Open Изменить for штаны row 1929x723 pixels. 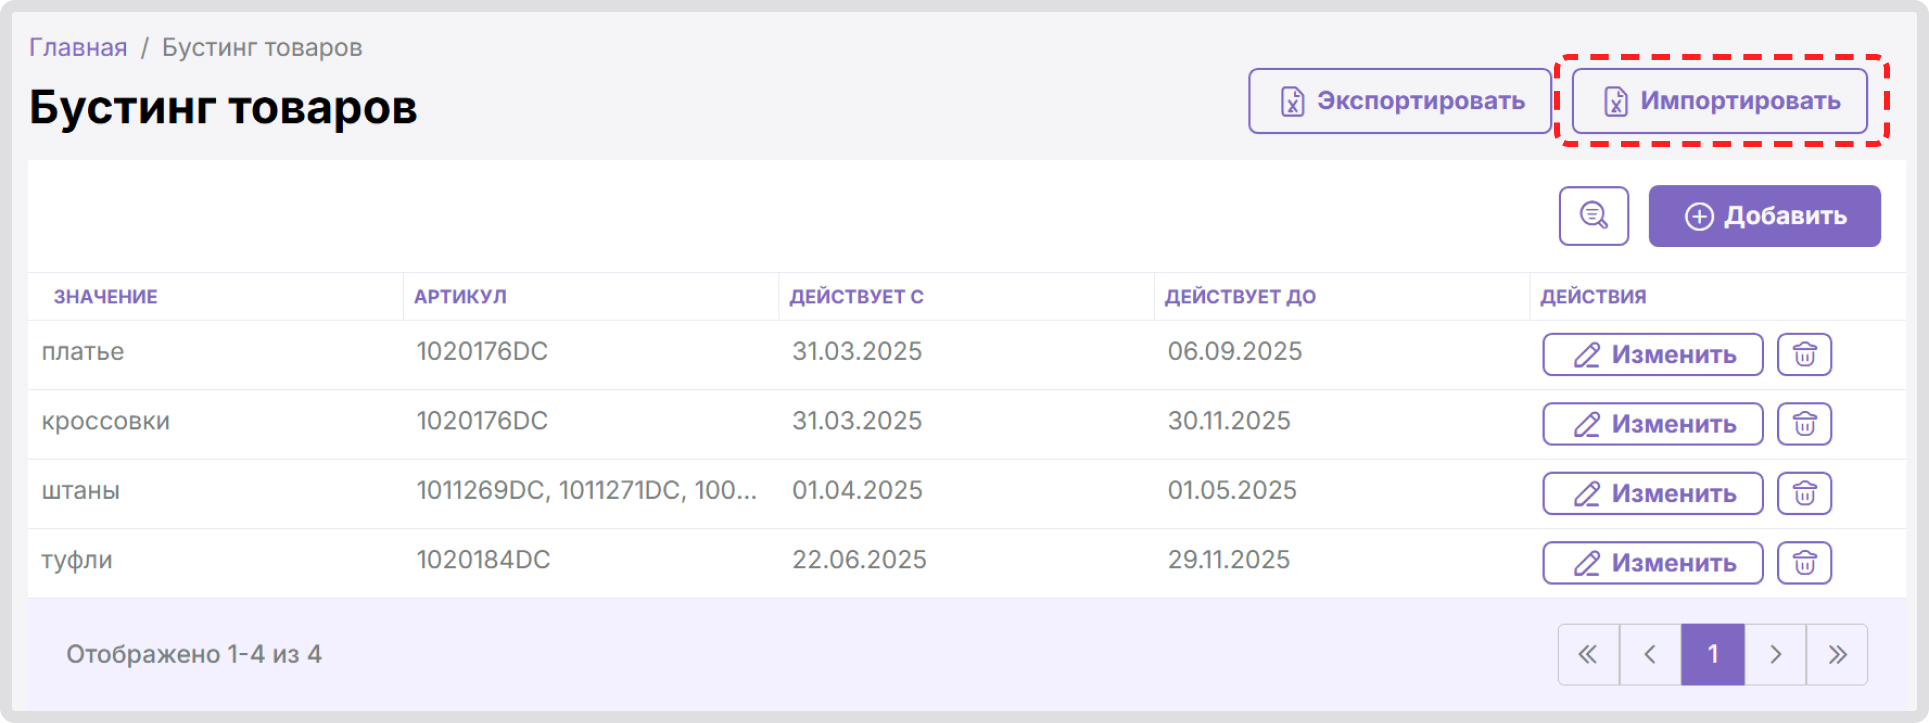click(1652, 494)
